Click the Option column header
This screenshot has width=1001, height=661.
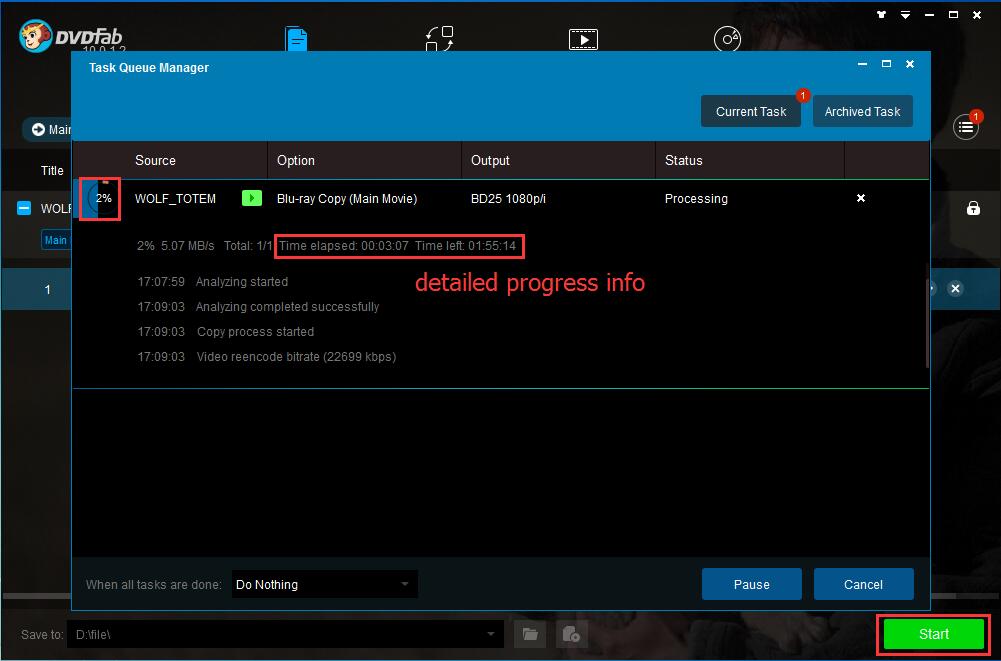tap(296, 160)
